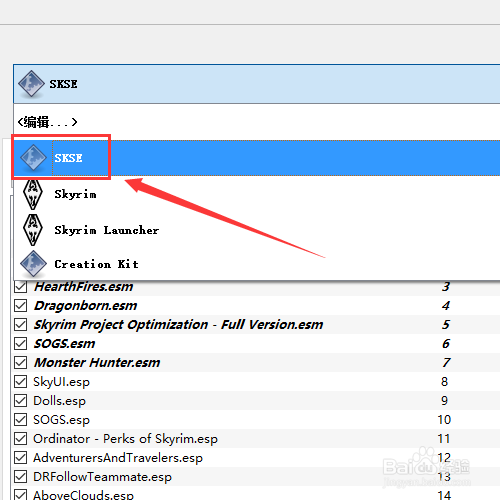500x500 pixels.
Task: Click priority number 10 cell
Action: [444, 420]
